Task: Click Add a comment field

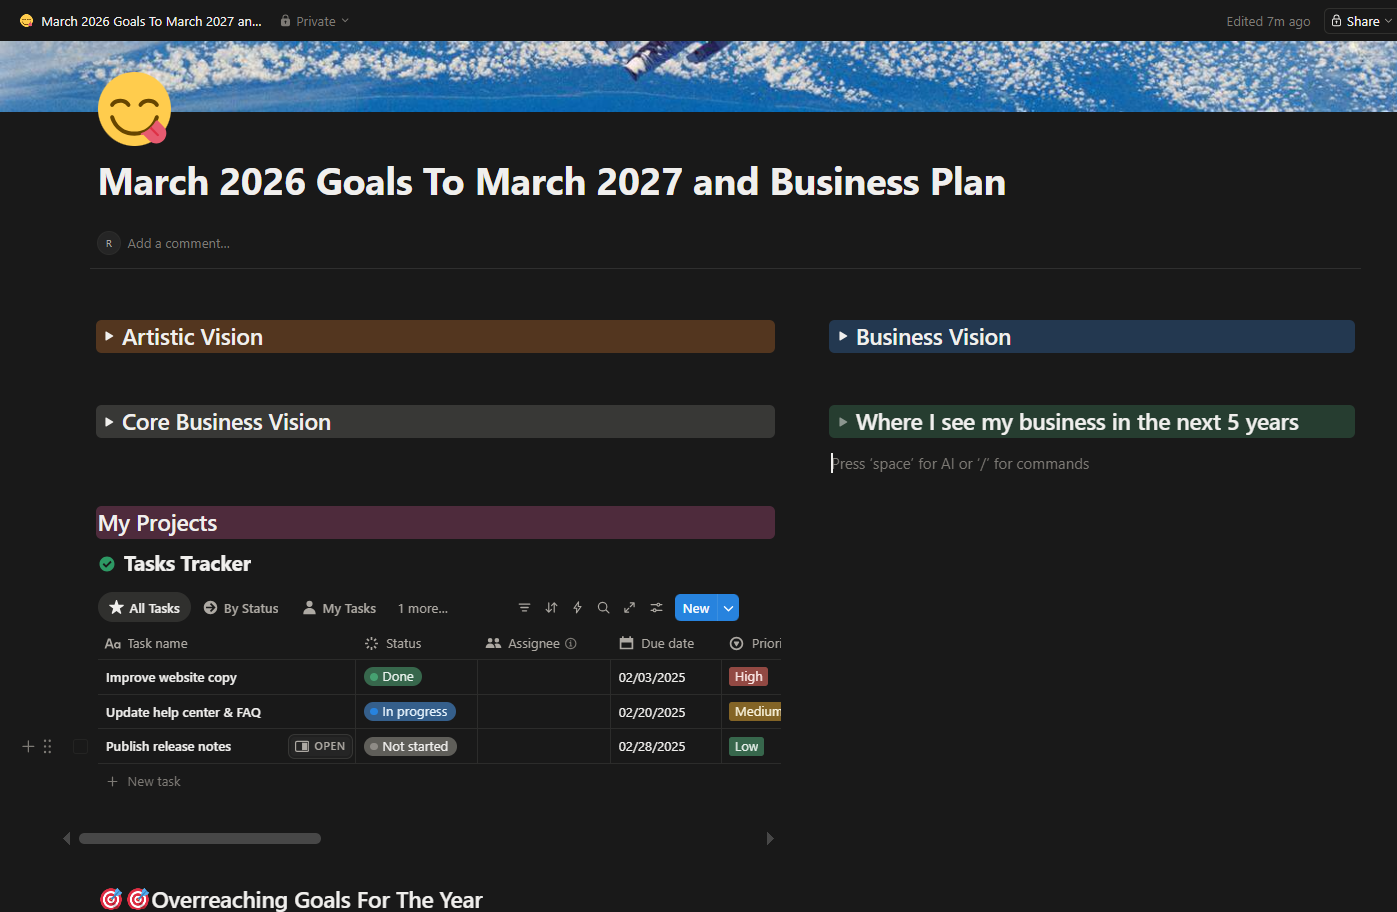Action: coord(179,243)
